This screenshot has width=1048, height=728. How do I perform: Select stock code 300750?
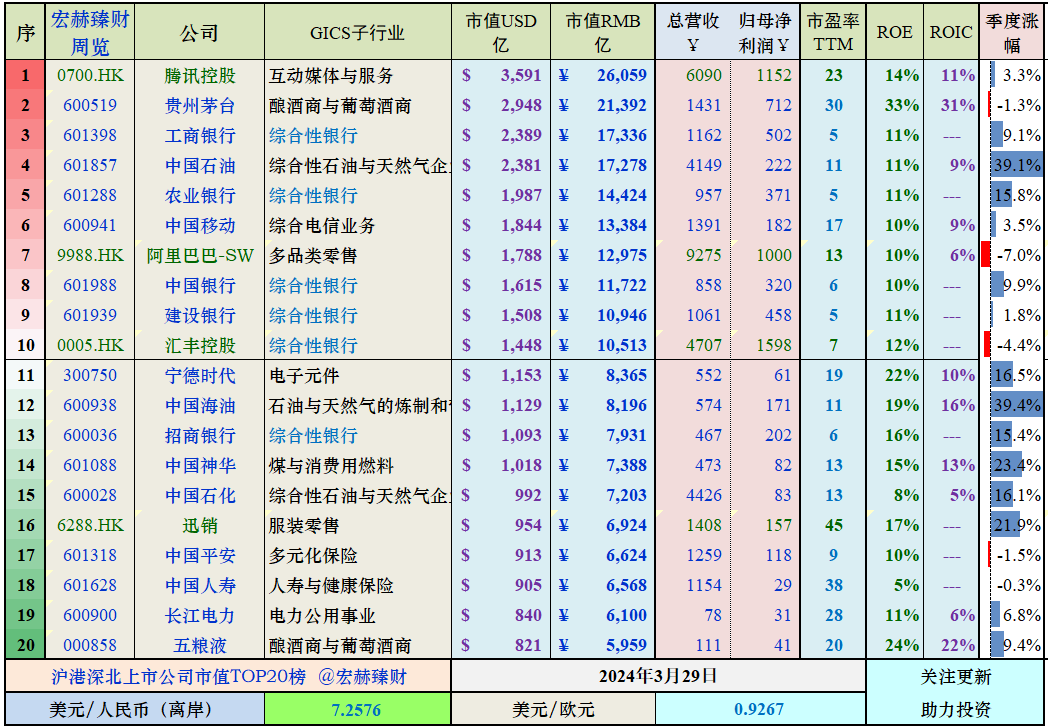click(x=90, y=376)
